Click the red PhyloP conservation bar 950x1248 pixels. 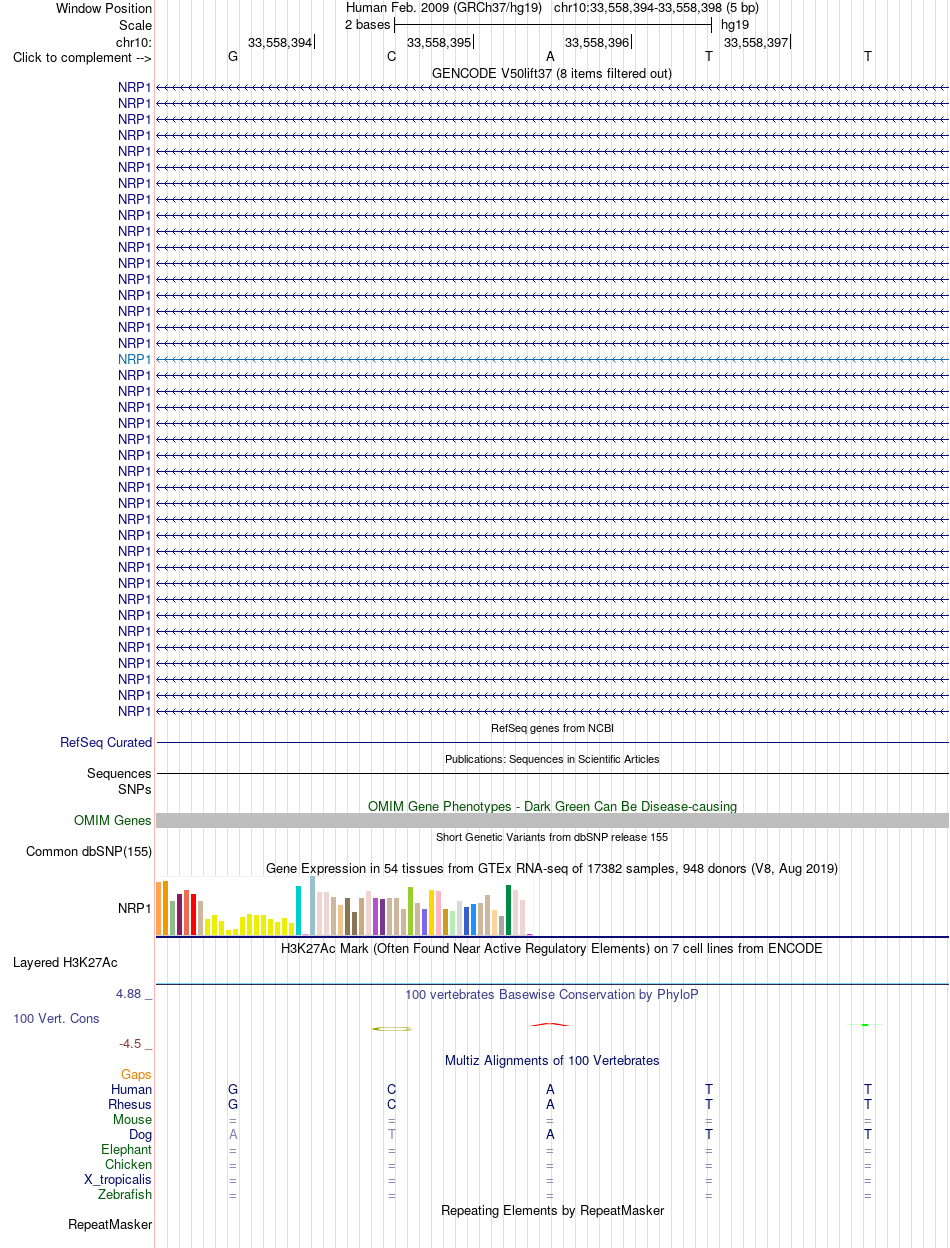coord(550,1024)
